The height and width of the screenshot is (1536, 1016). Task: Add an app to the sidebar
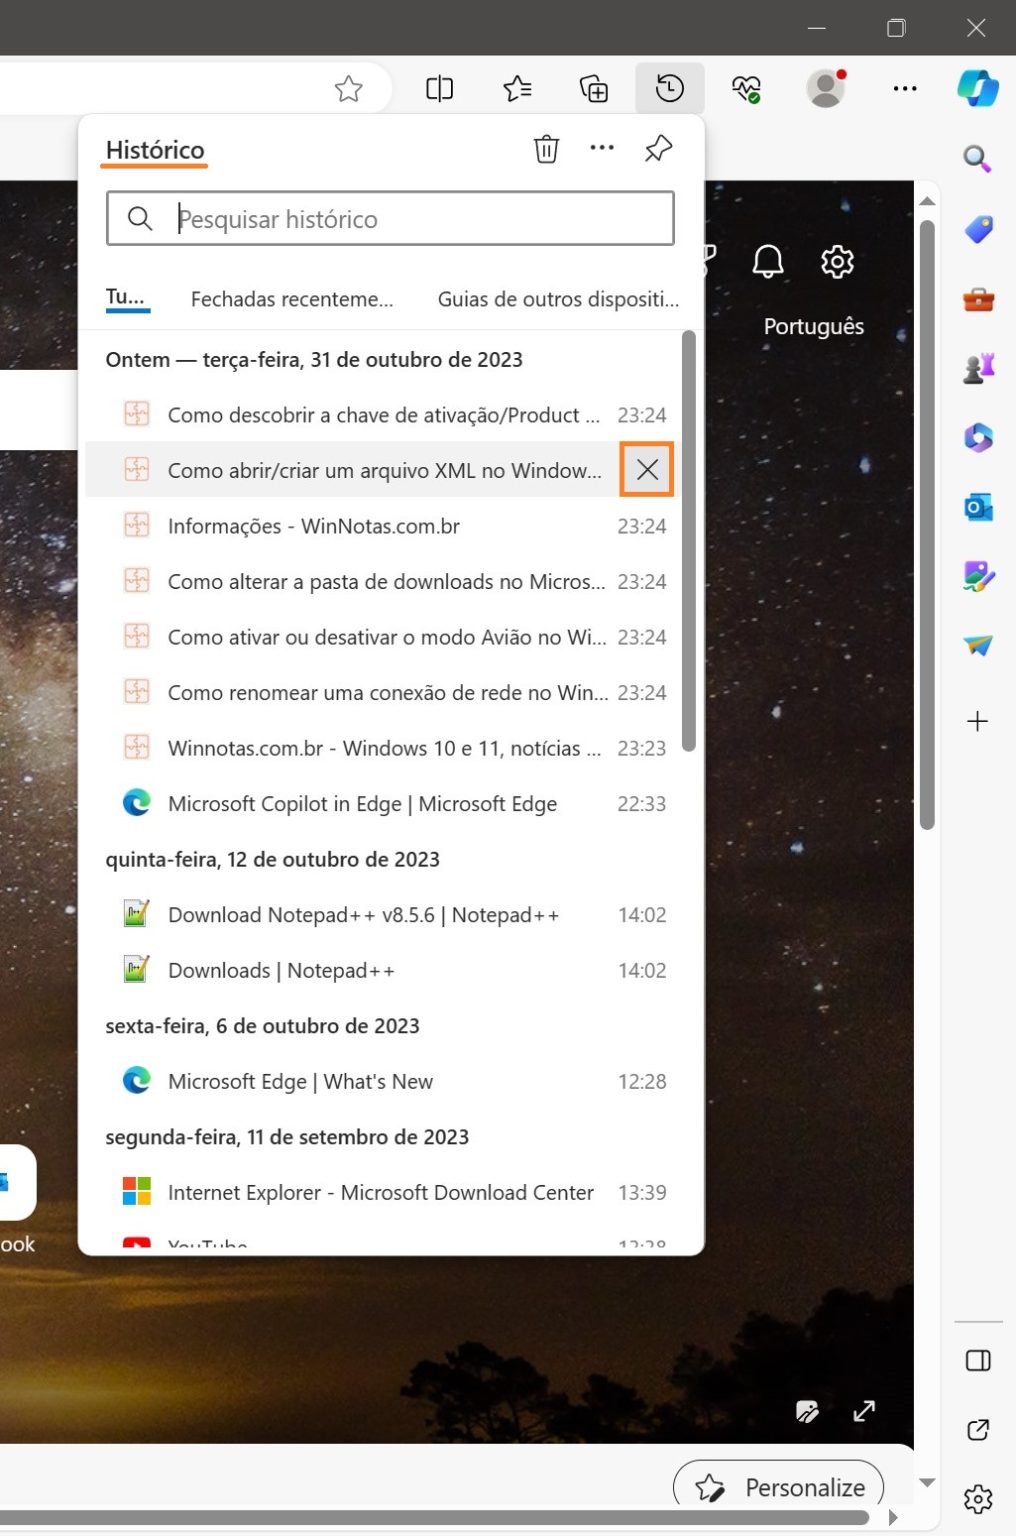click(x=978, y=720)
